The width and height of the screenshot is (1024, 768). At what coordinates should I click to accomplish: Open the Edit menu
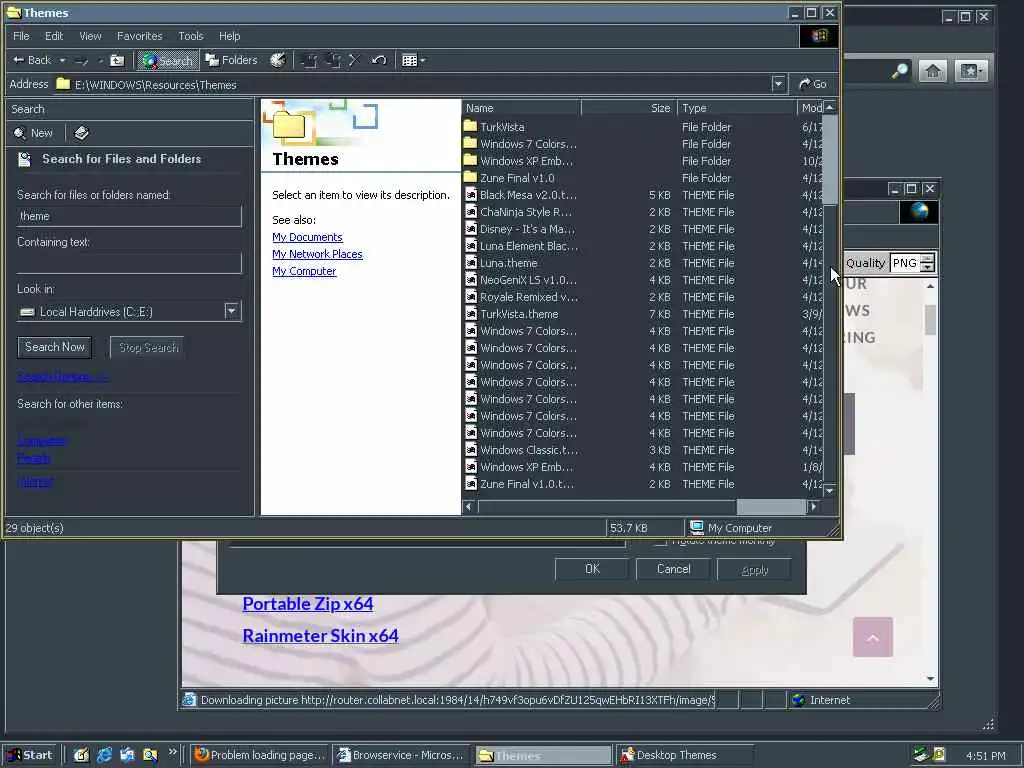point(54,36)
